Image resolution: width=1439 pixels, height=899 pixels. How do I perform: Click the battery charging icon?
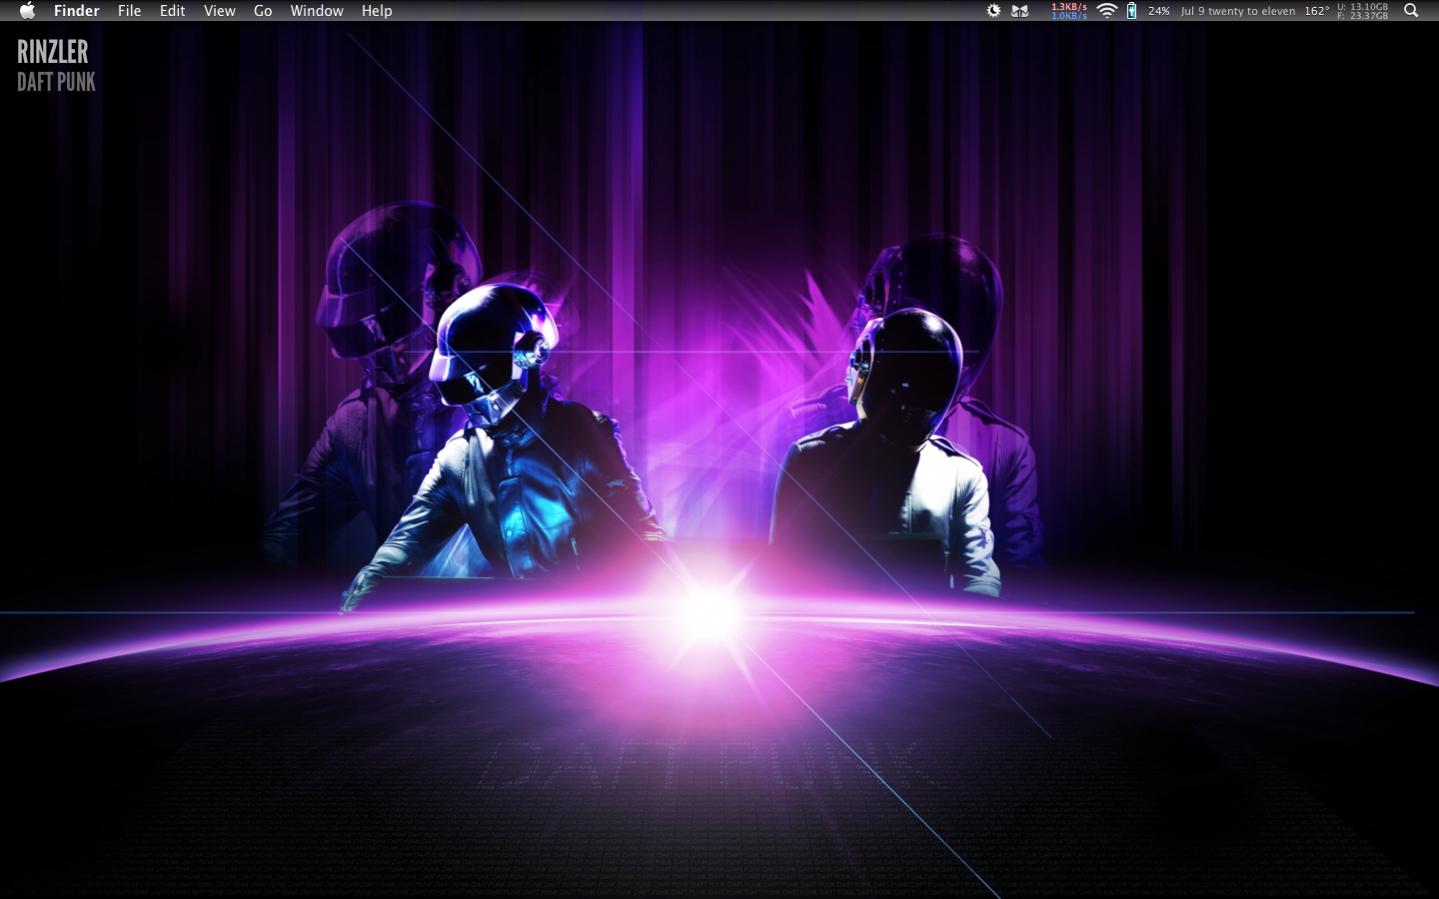pyautogui.click(x=1131, y=11)
